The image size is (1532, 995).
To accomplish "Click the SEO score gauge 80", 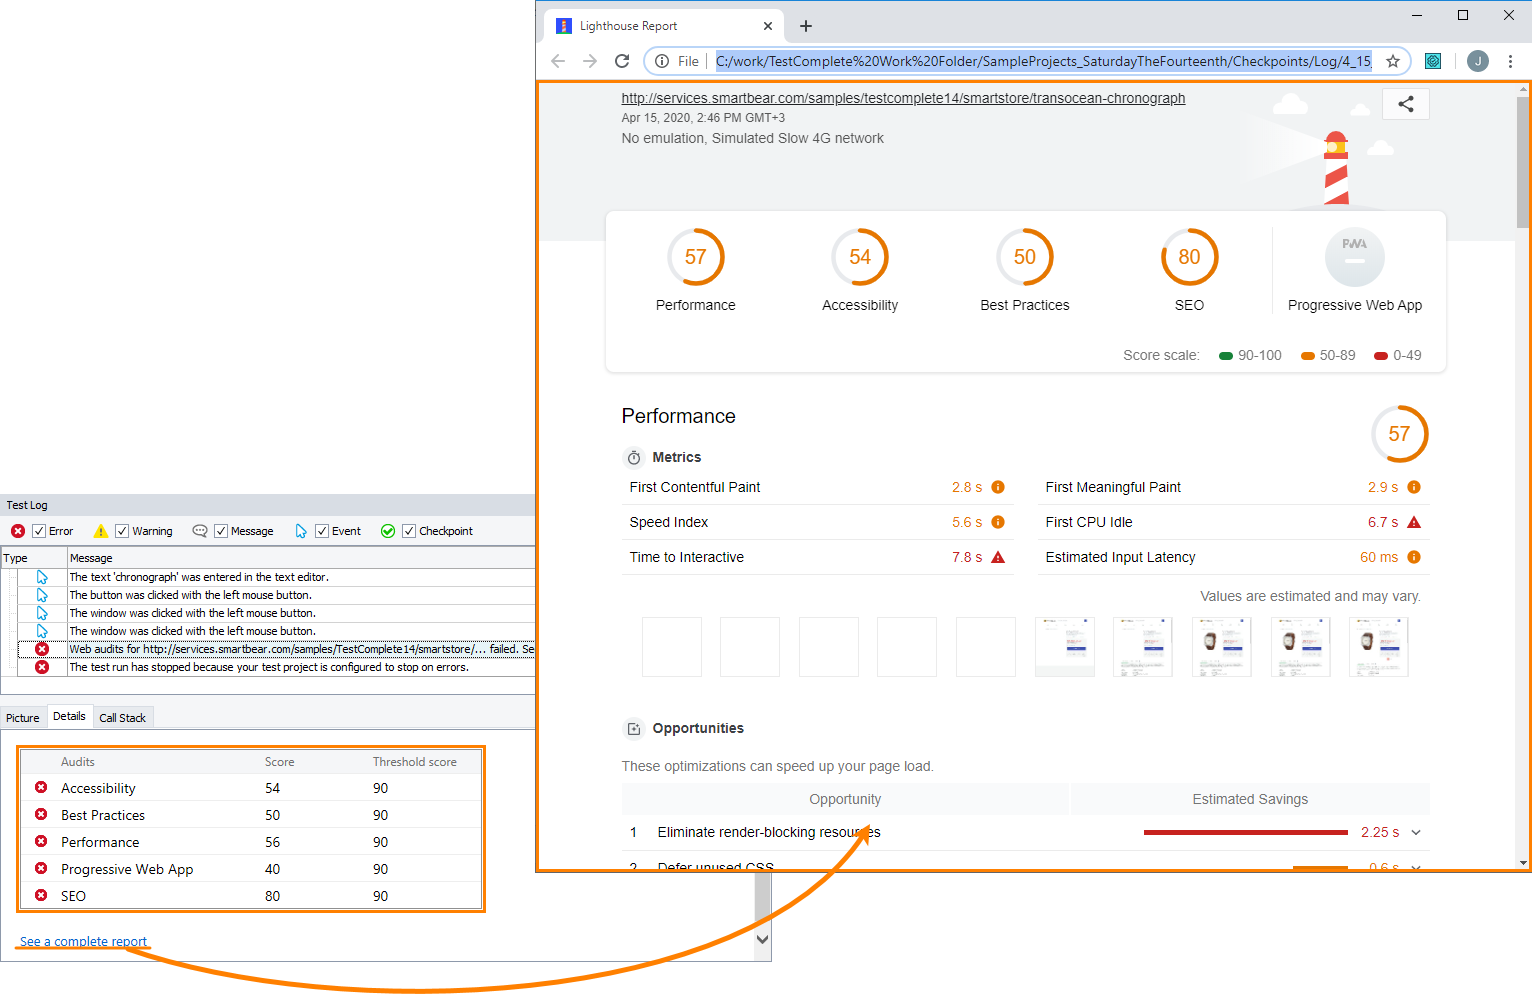I will tap(1189, 257).
